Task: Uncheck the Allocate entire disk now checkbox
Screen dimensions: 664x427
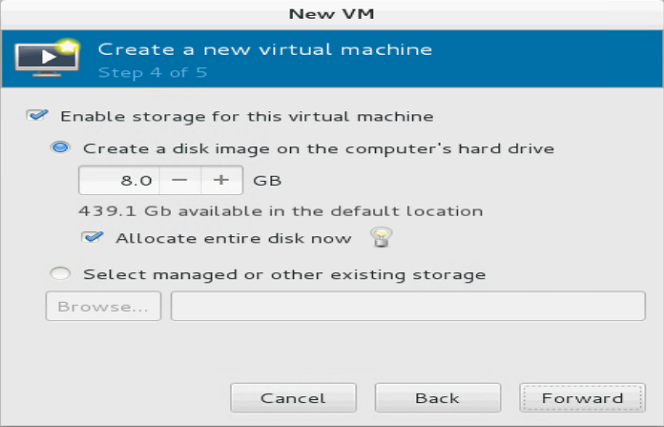Action: point(92,238)
